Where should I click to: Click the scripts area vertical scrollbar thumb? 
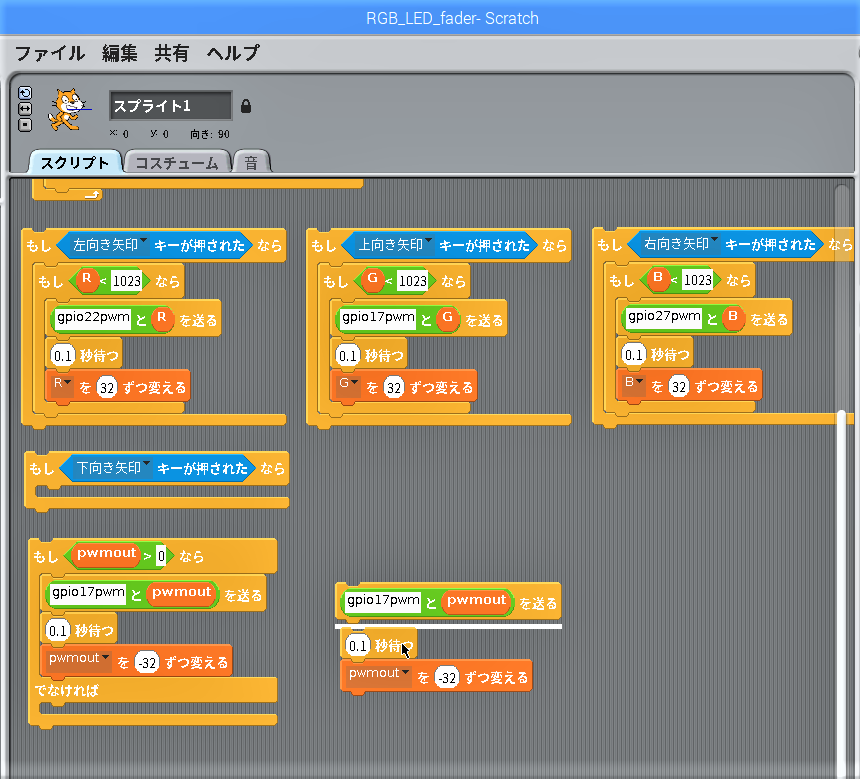[x=842, y=592]
